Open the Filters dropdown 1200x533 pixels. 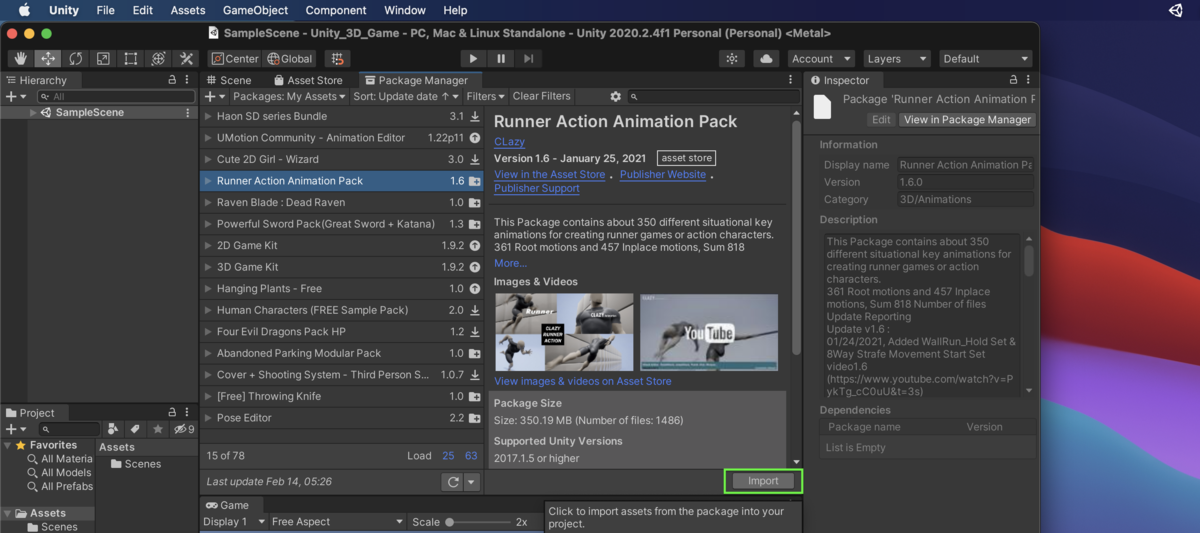(486, 96)
